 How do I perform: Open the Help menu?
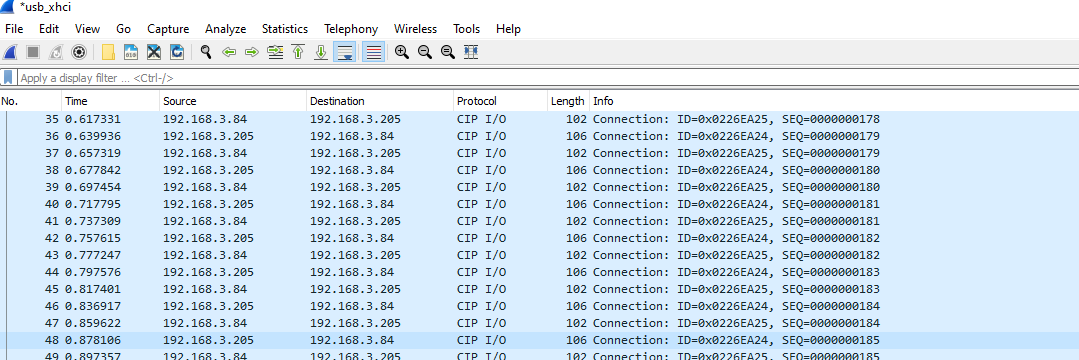coord(508,29)
